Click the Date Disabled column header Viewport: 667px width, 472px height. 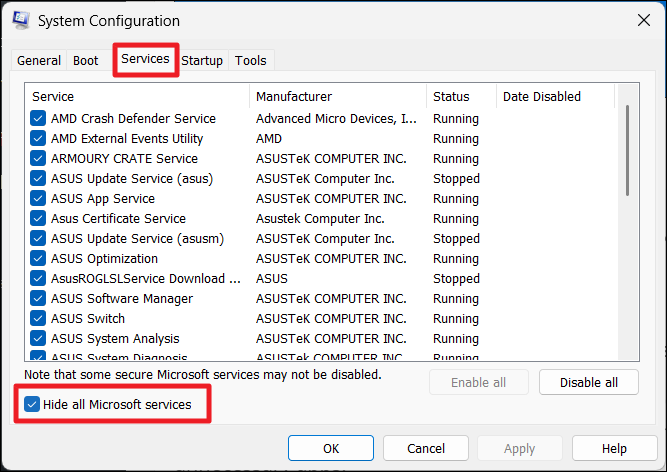pyautogui.click(x=555, y=97)
